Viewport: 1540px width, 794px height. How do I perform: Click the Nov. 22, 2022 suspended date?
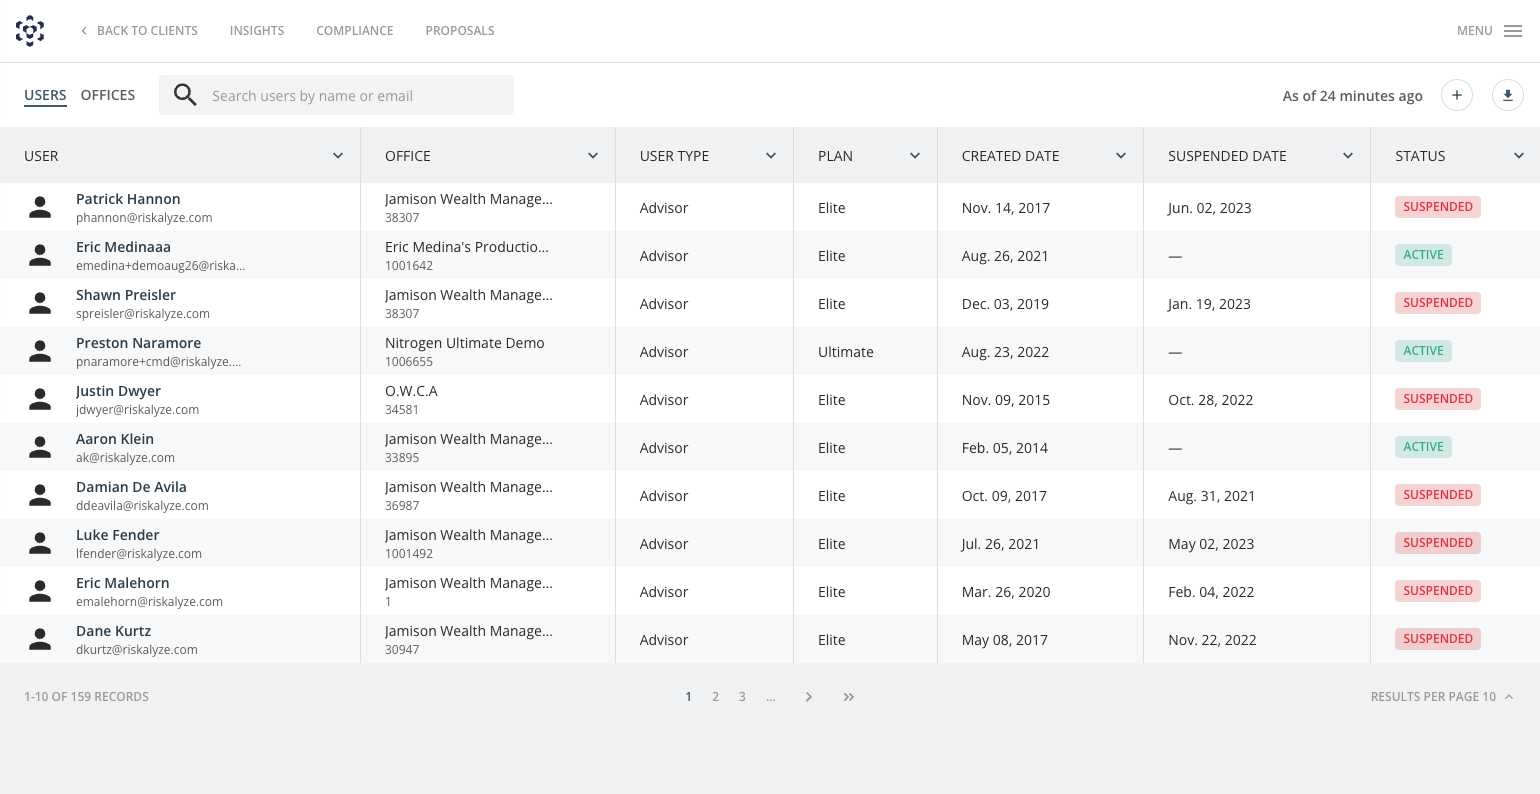pos(1212,640)
